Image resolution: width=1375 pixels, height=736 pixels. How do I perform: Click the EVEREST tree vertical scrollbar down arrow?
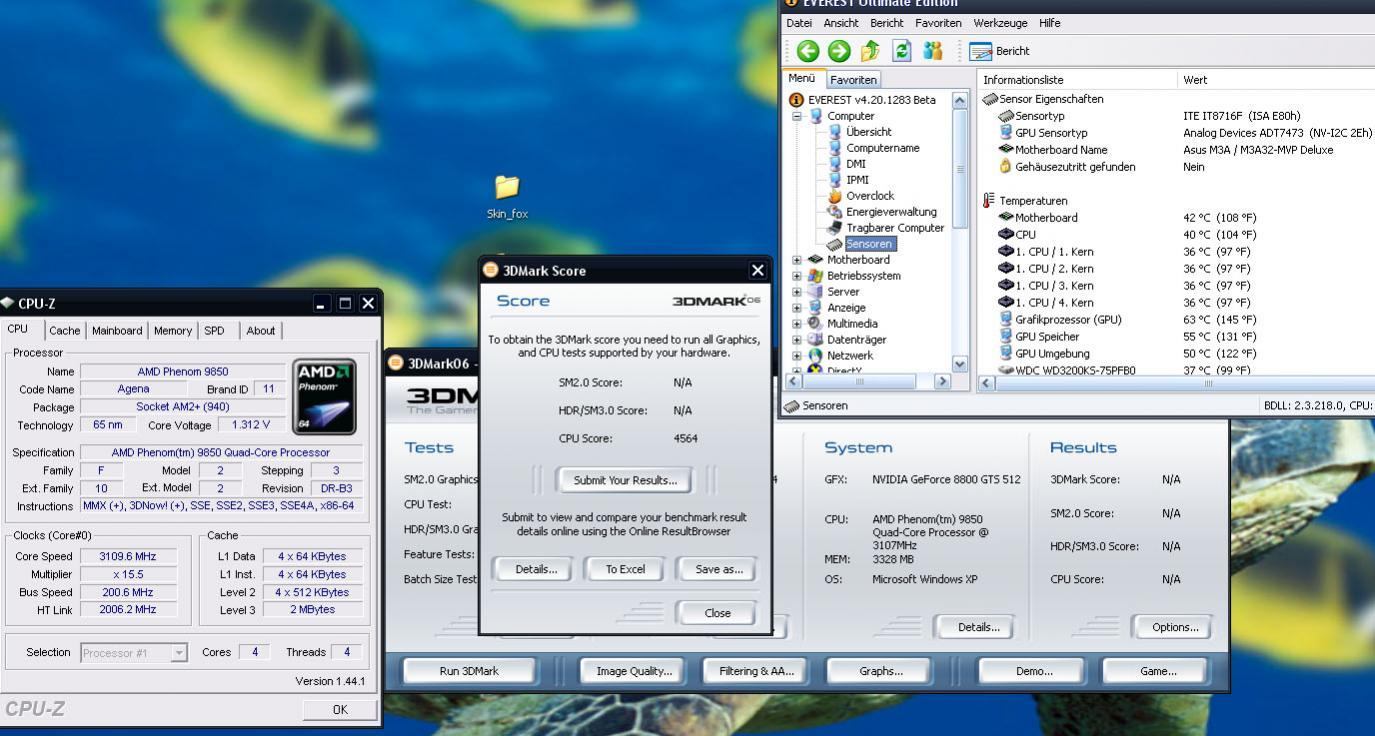point(961,365)
